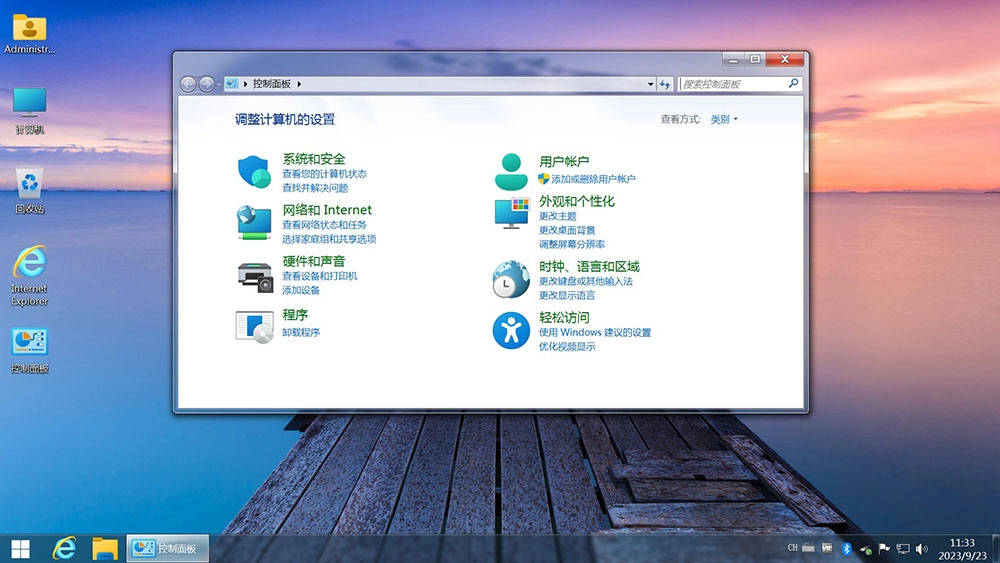Click the Action Center flag tray icon
This screenshot has height=563, width=1000.
(884, 548)
